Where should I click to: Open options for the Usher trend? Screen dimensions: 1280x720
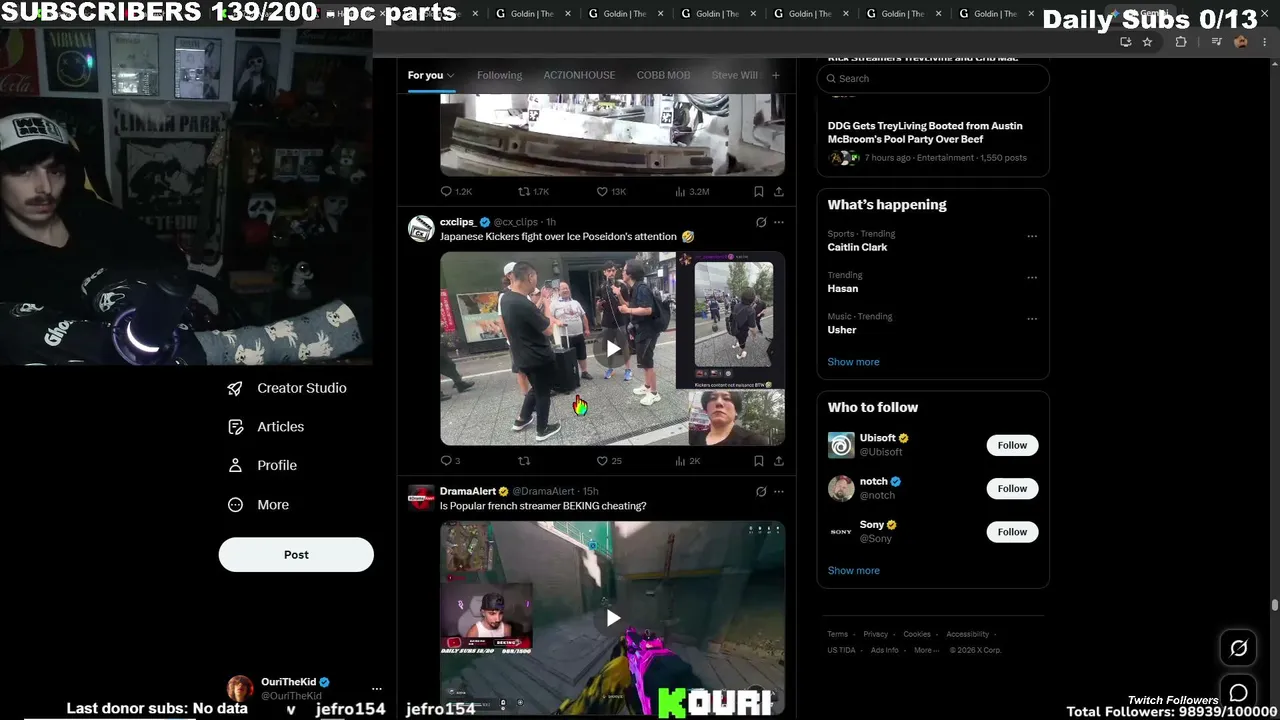1032,319
